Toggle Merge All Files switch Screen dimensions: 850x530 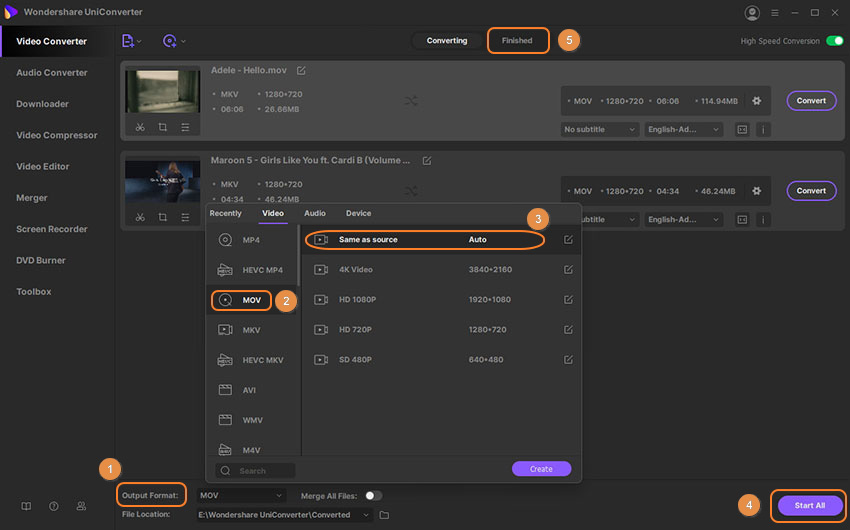[373, 495]
